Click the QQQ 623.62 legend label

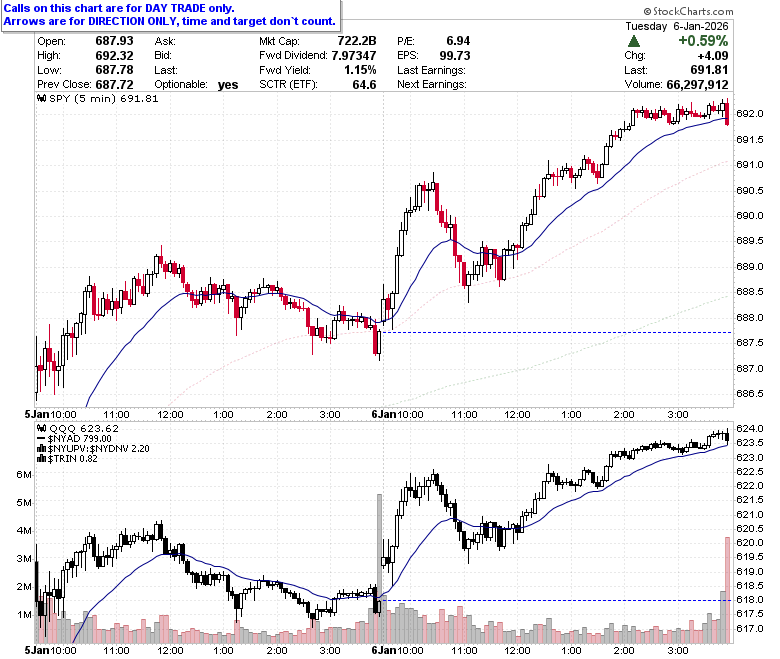[x=84, y=428]
